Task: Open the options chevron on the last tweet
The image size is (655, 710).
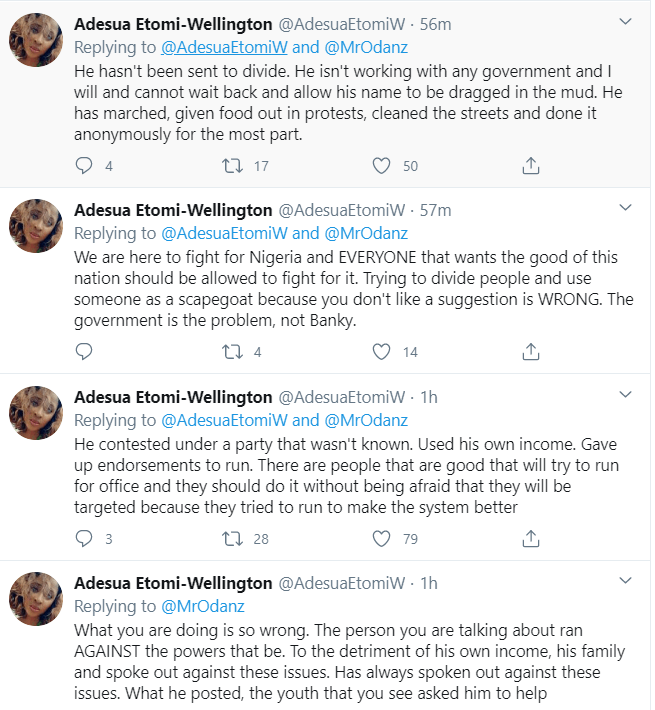Action: click(625, 581)
